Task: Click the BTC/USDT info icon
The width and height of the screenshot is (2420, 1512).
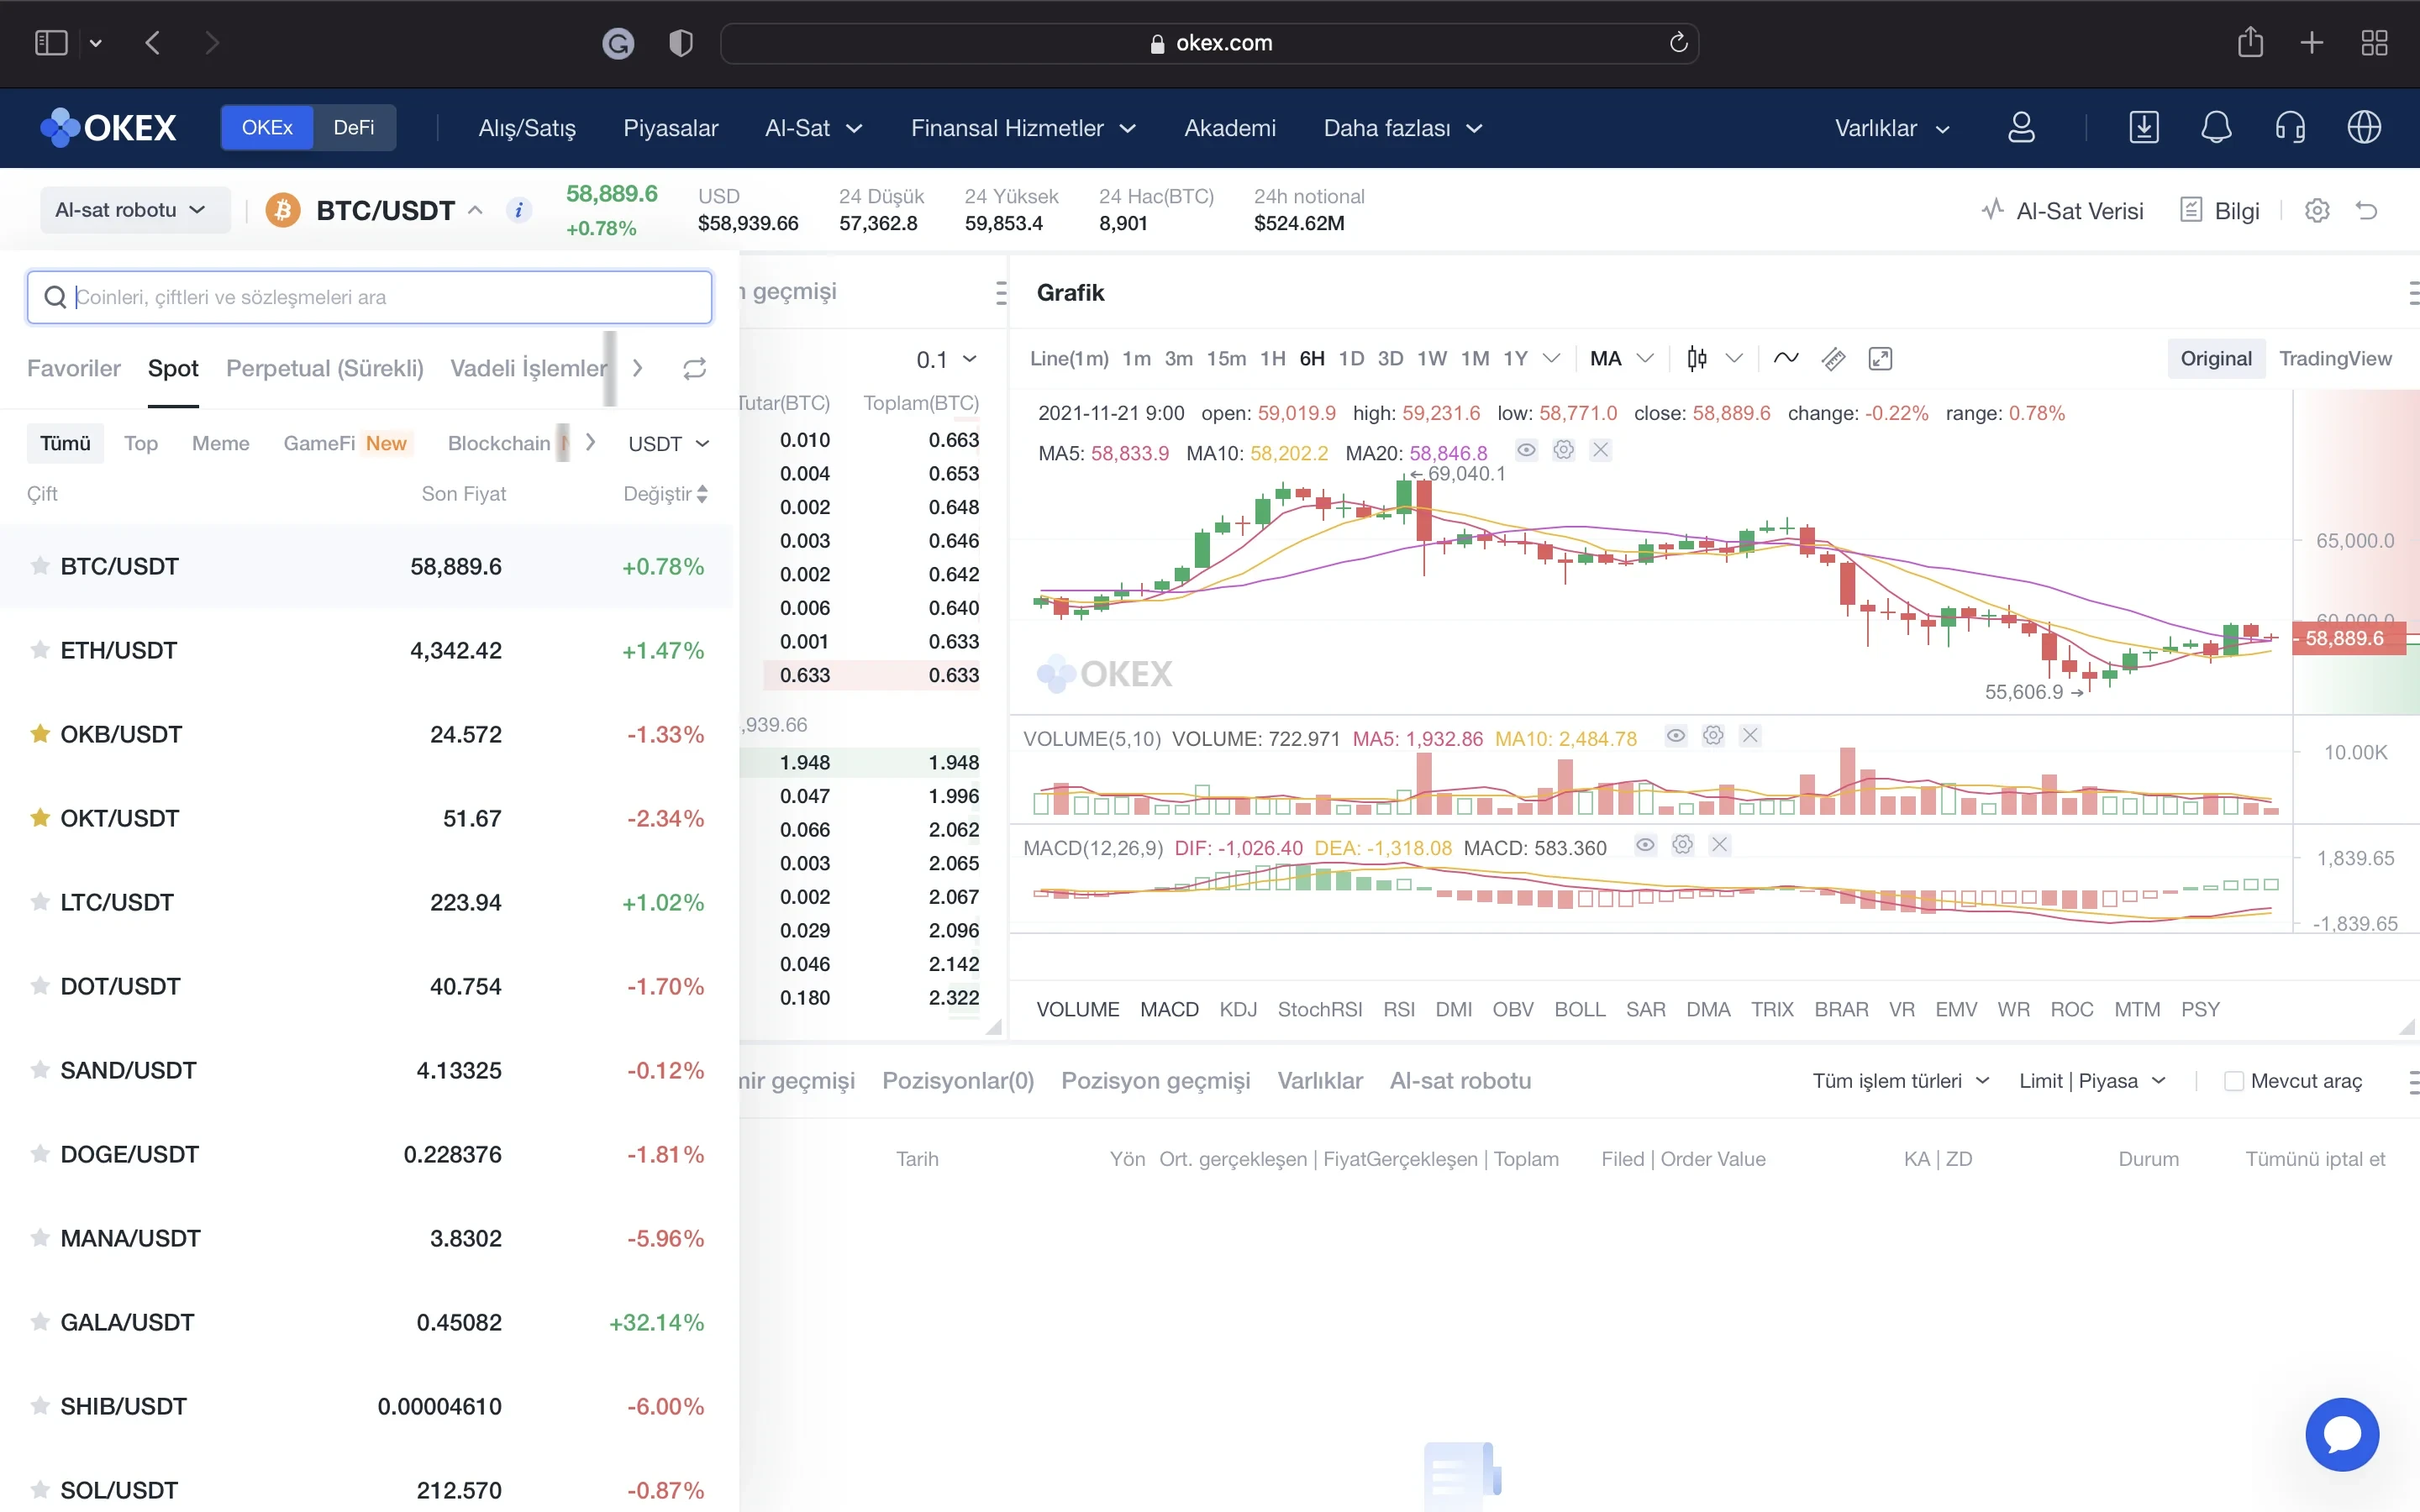Action: point(518,210)
